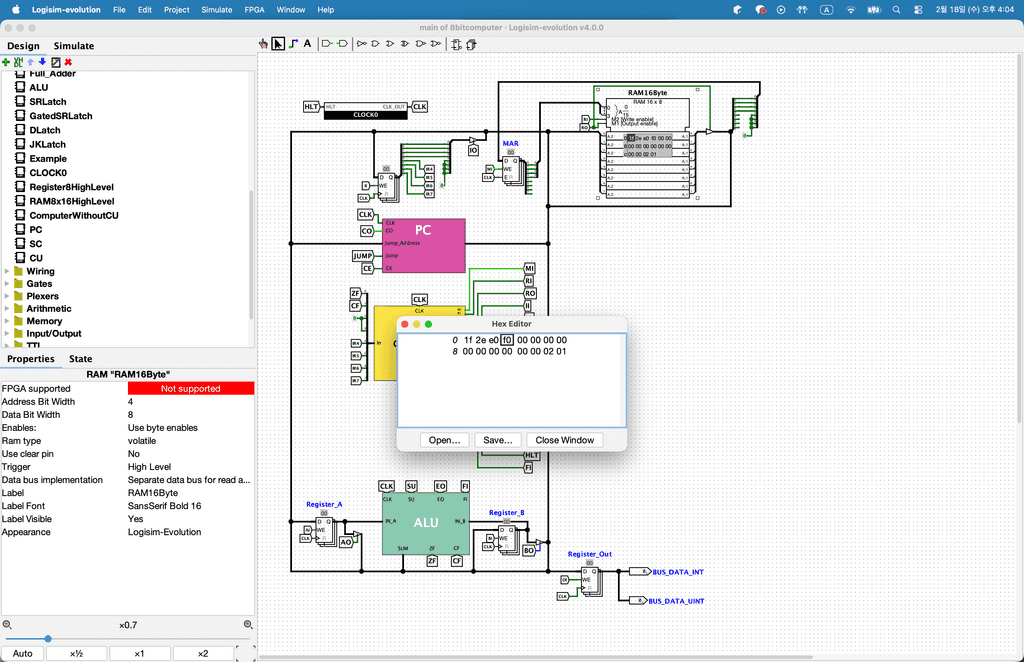Switch to the State tab
This screenshot has height=662, width=1024.
coord(80,359)
